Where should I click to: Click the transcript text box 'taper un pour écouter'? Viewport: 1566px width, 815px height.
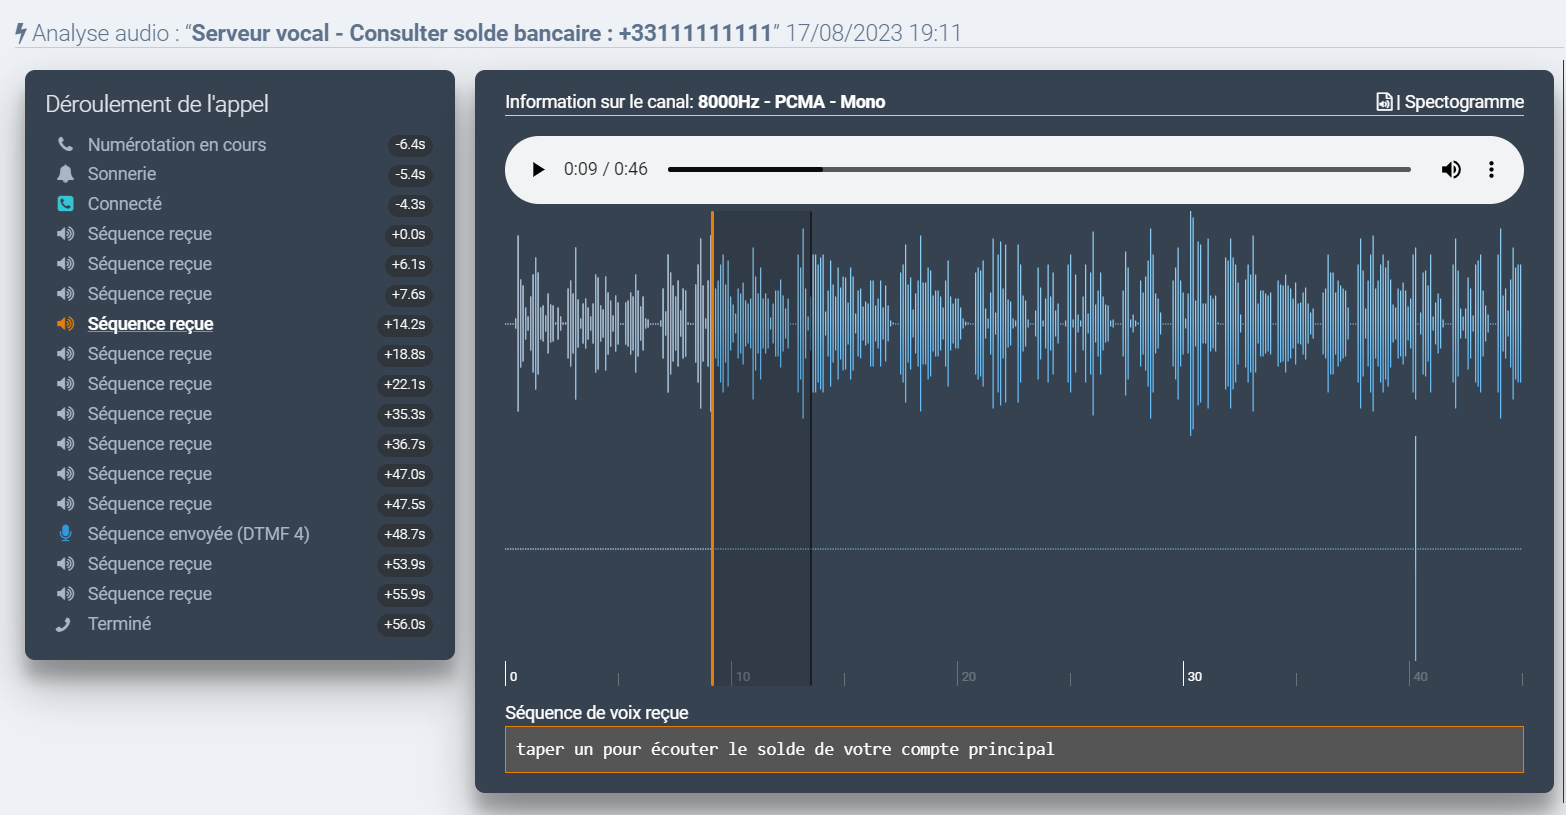pos(1014,750)
